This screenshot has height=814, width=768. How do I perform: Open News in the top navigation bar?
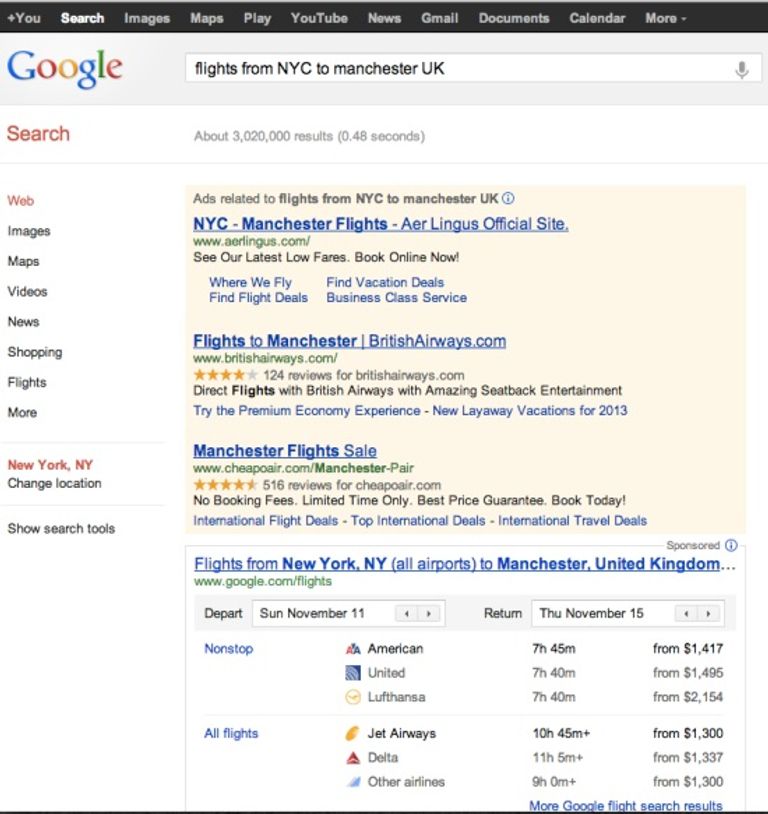[x=384, y=18]
